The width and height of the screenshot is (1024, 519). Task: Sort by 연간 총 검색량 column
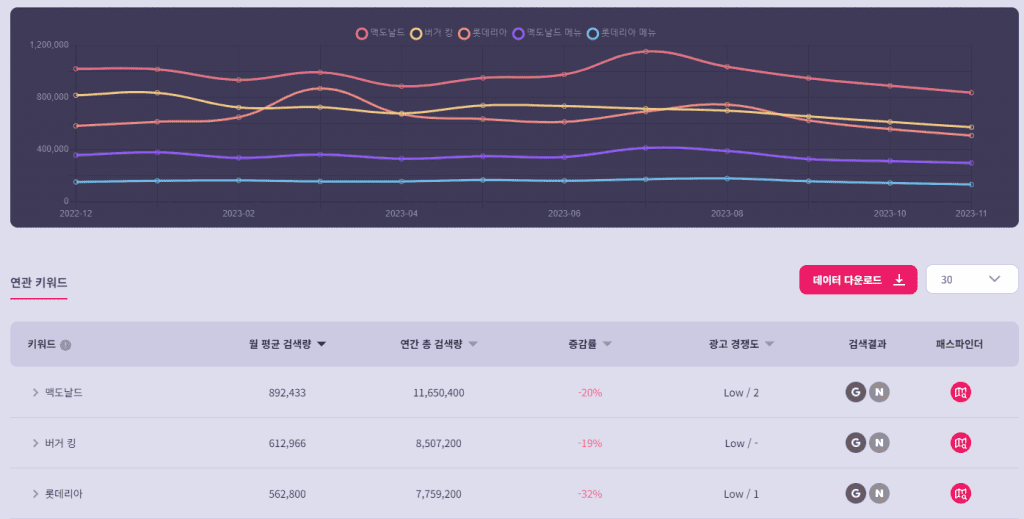[439, 344]
